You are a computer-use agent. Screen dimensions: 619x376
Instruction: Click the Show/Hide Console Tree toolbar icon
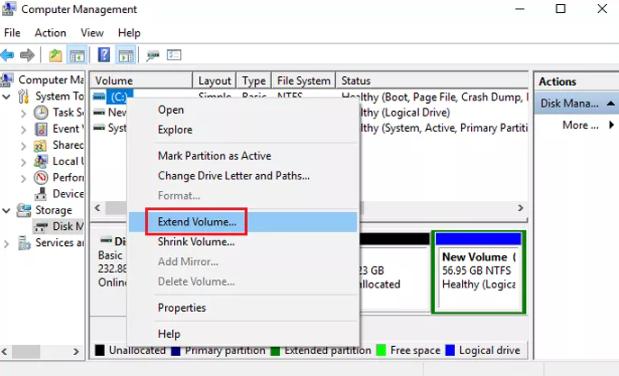point(77,55)
